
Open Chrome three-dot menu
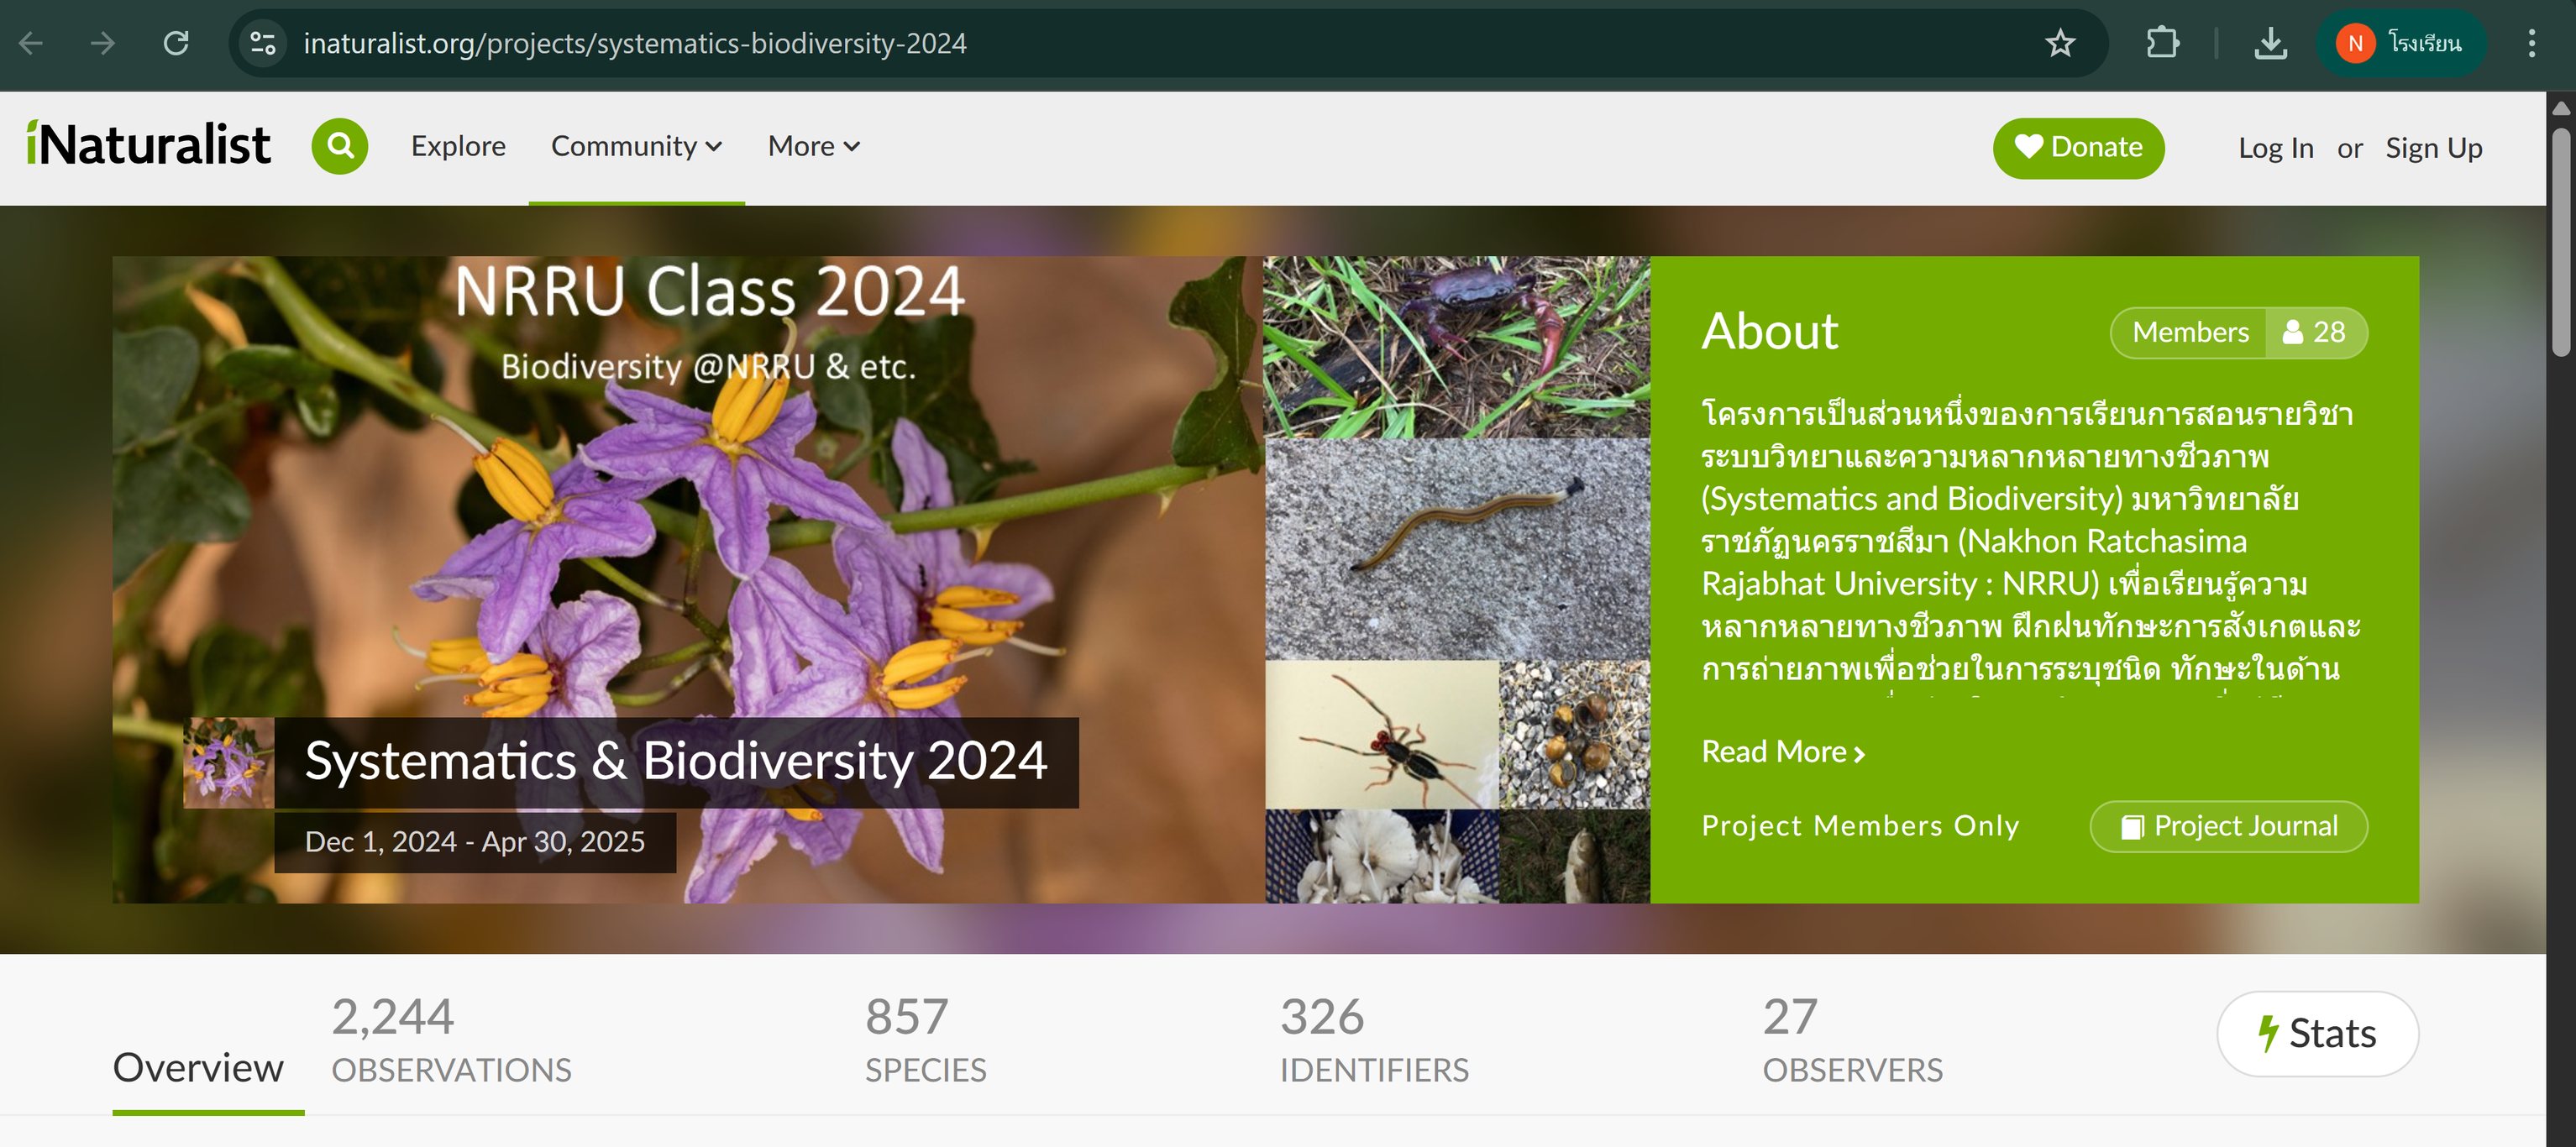tap(2531, 43)
